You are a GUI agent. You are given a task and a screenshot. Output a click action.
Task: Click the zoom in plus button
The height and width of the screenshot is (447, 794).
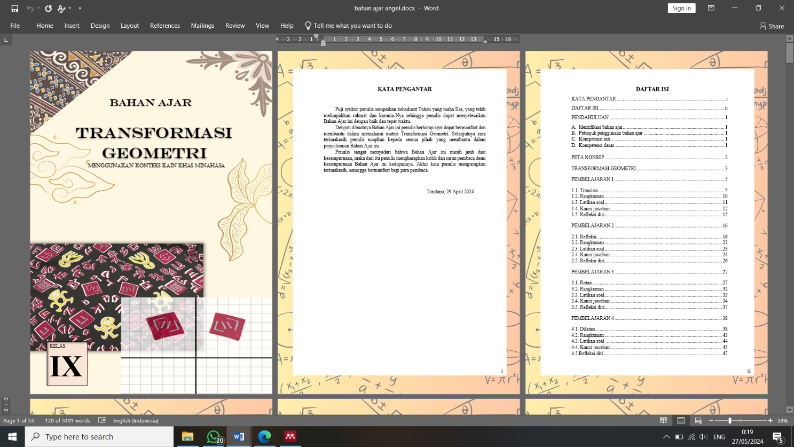(x=769, y=421)
